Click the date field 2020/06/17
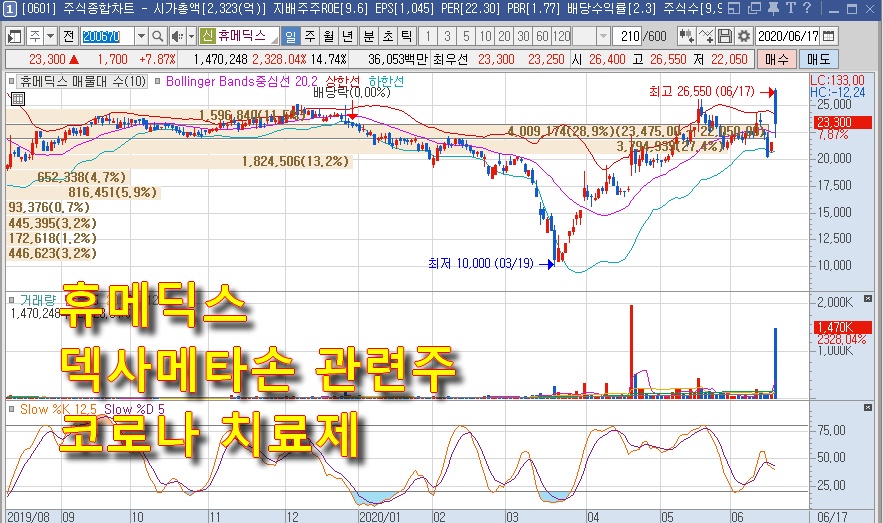 (x=788, y=37)
